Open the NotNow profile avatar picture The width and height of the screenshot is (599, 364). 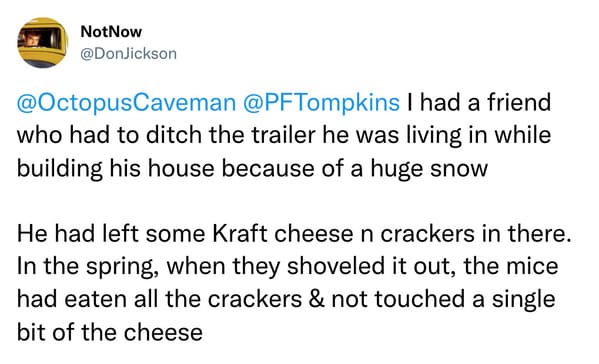pos(43,42)
